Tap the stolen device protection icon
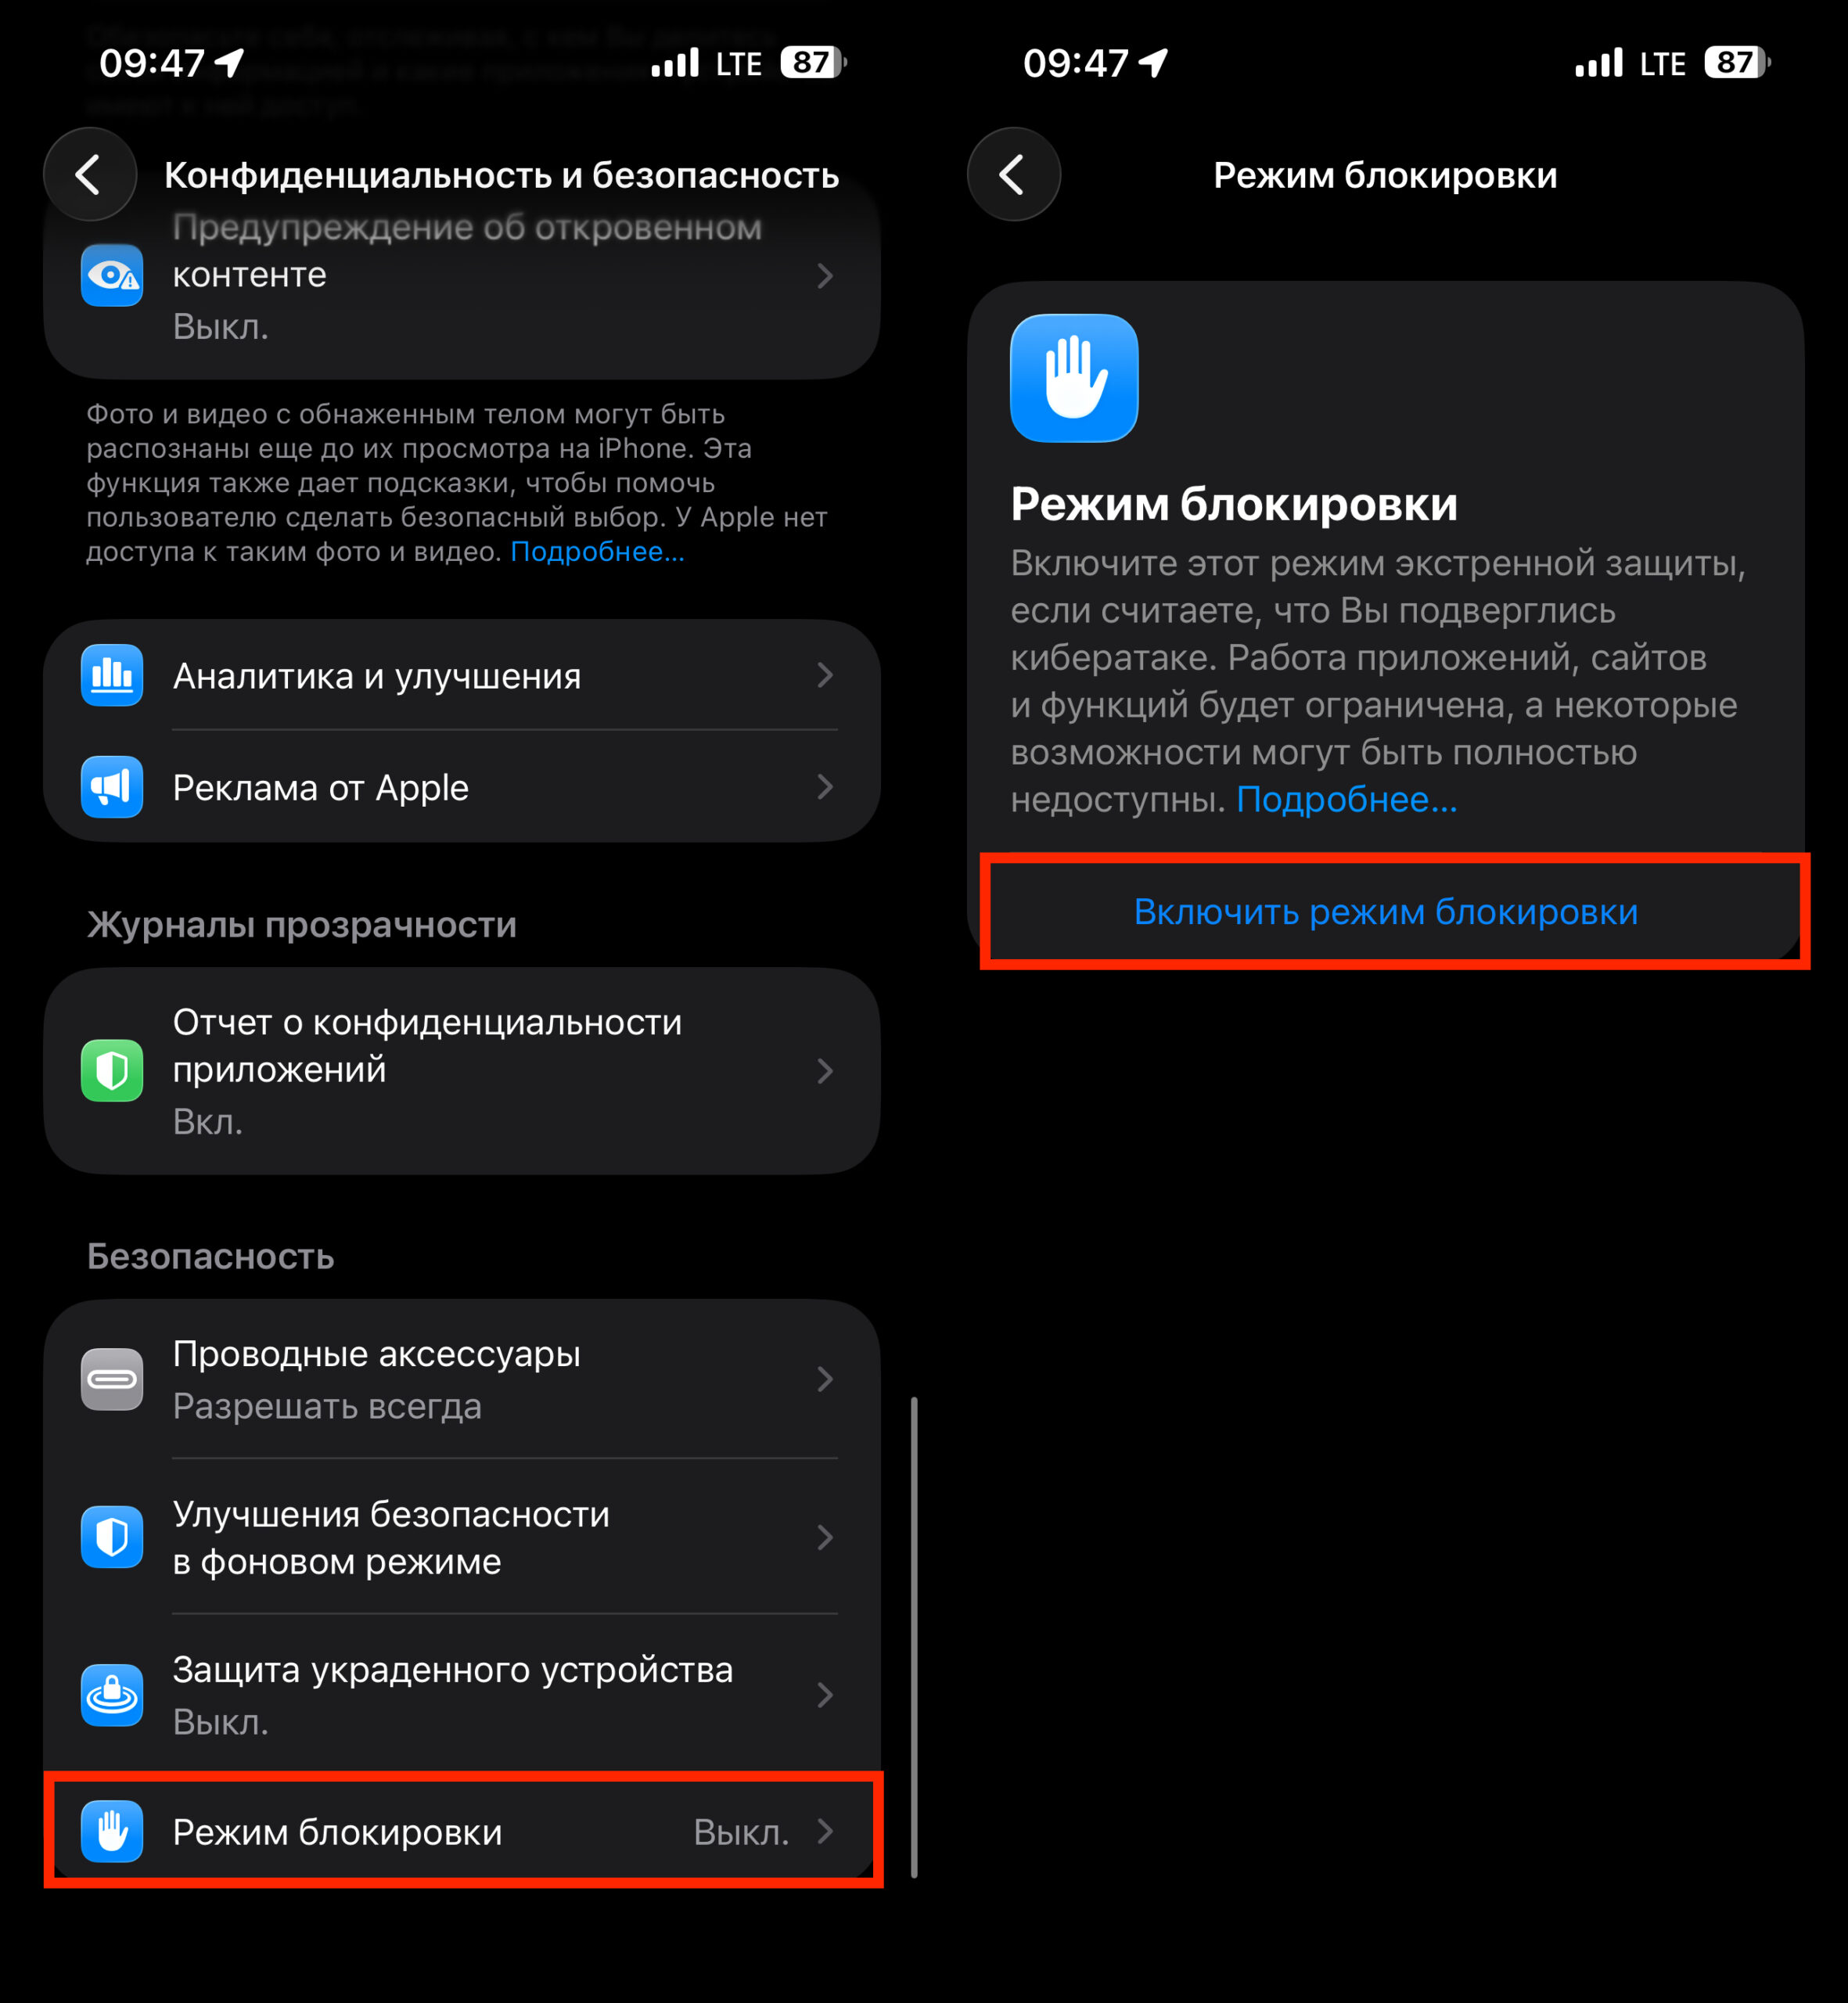The width and height of the screenshot is (1848, 2003). tap(112, 1695)
